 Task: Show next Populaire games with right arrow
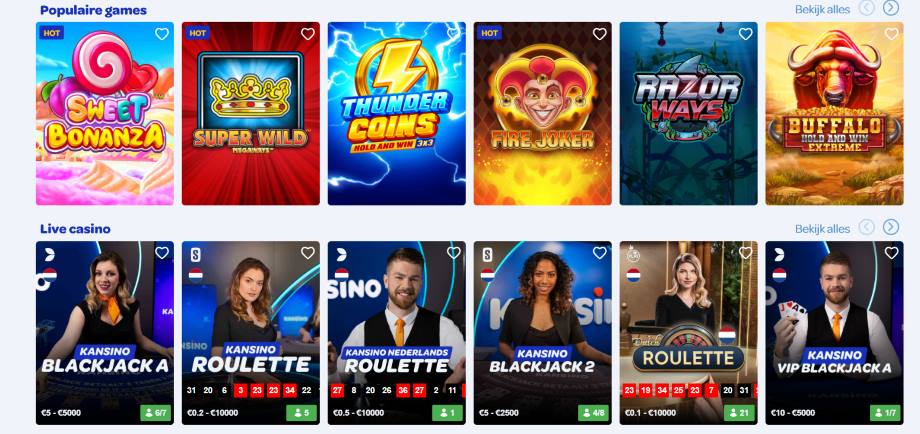(x=891, y=8)
